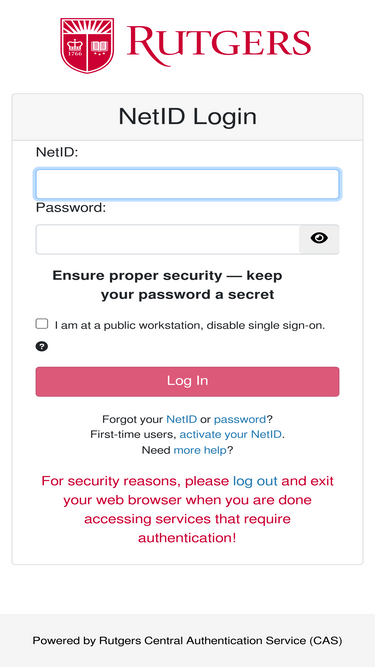Open the forgot NetID link
375x667 pixels.
tap(182, 419)
